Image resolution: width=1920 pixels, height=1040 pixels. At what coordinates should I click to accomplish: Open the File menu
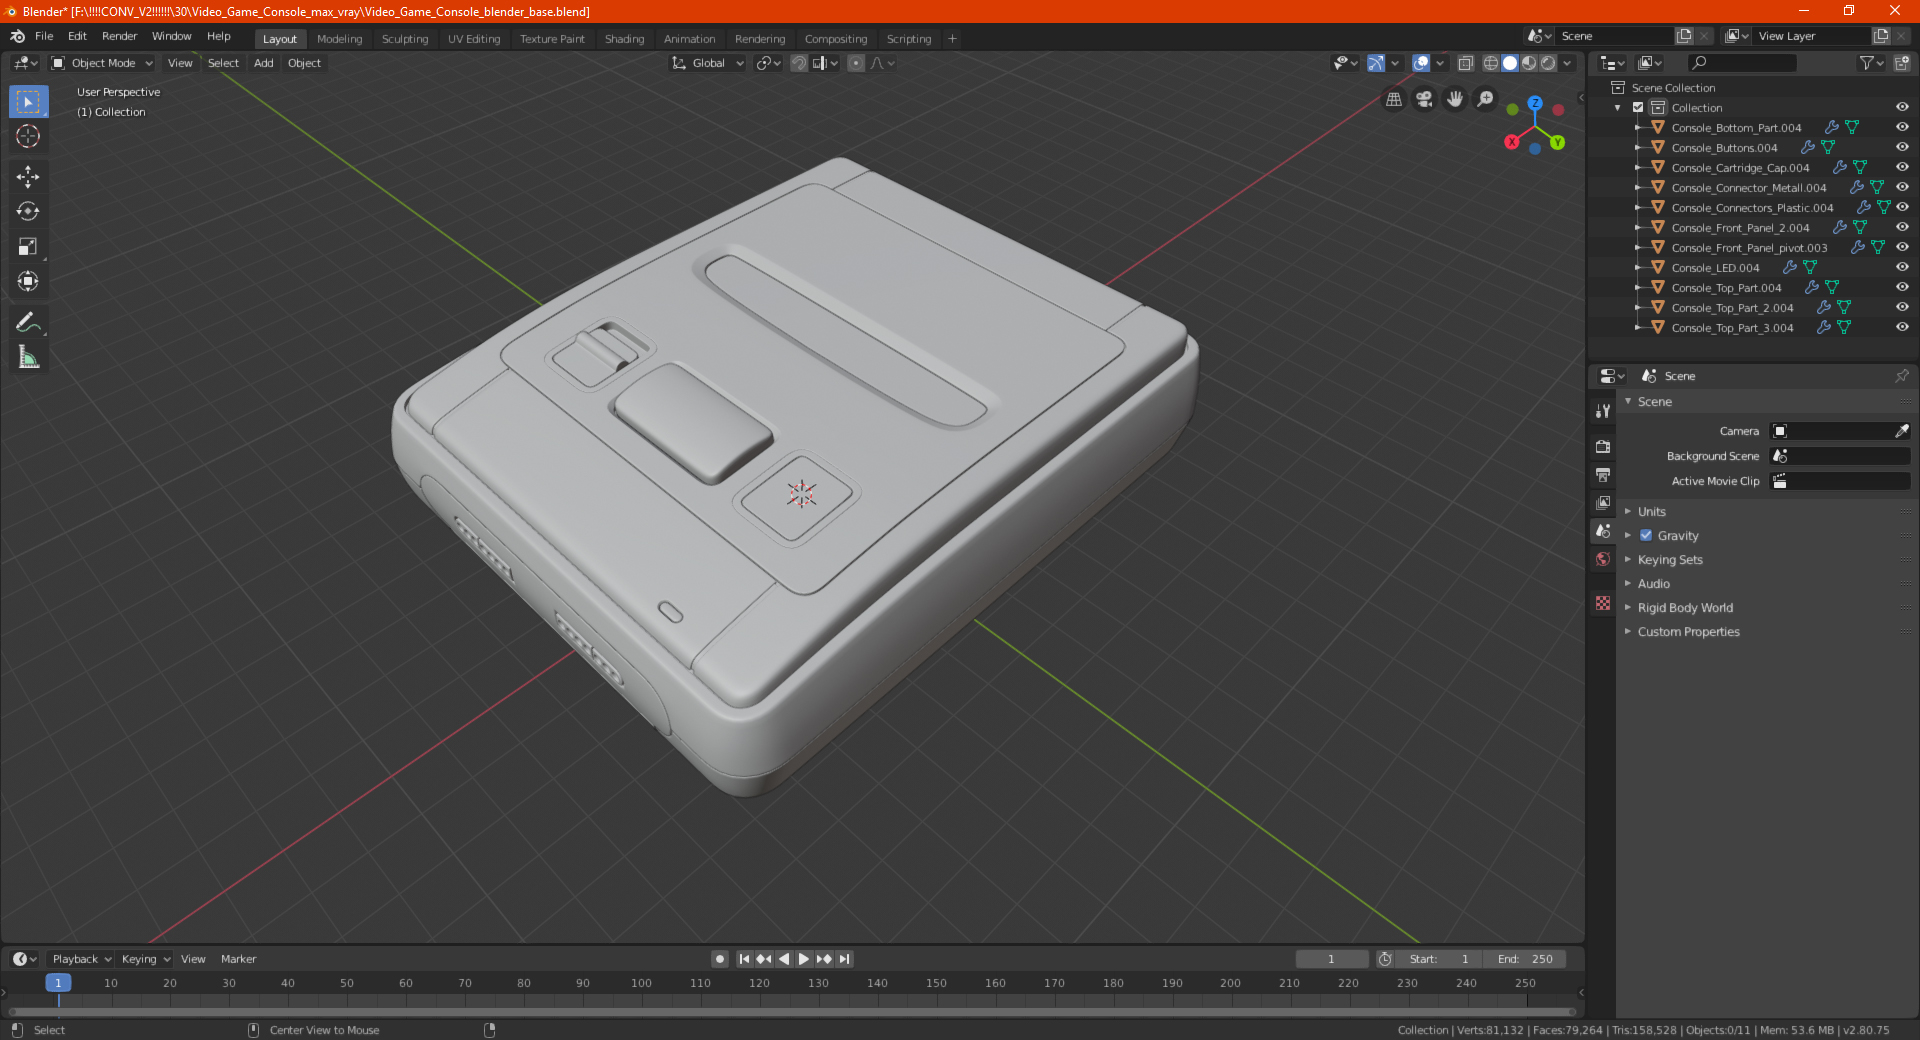coord(44,36)
